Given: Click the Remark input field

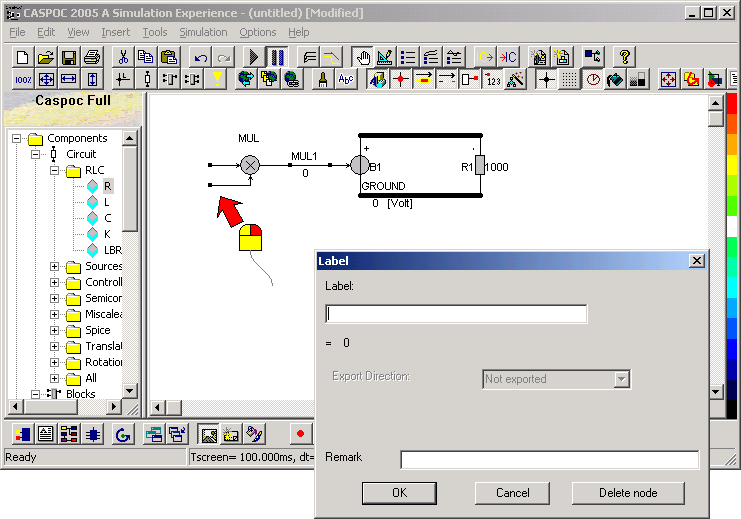Looking at the screenshot, I should tap(550, 459).
